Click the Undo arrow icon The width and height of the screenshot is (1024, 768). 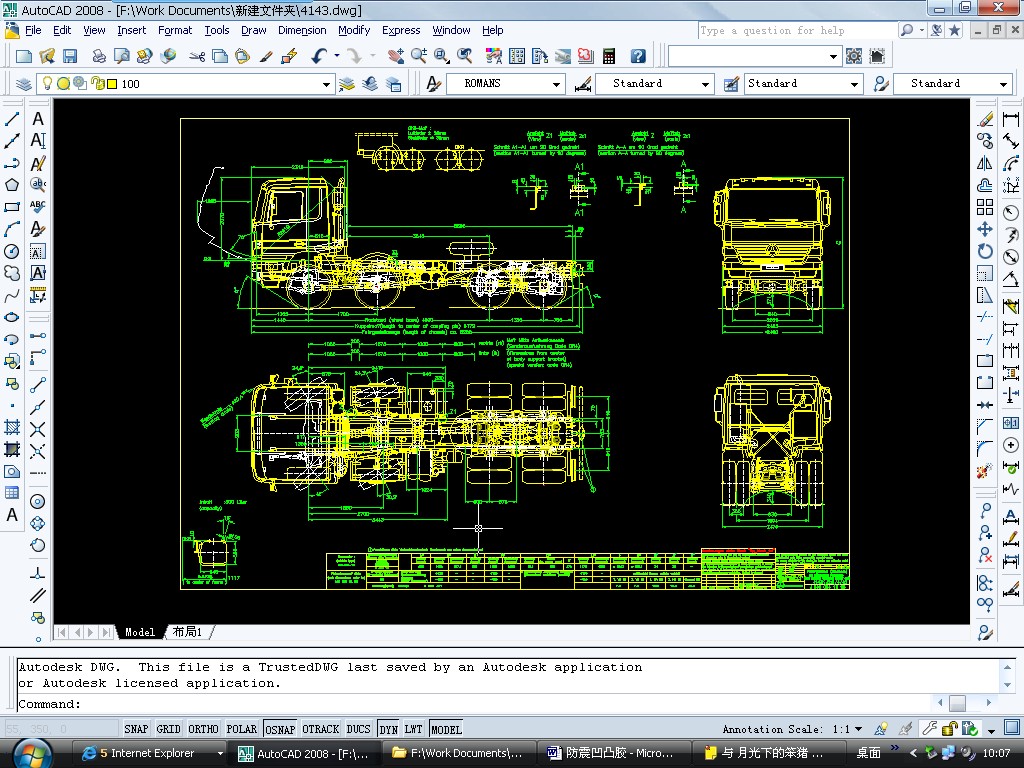tap(318, 57)
